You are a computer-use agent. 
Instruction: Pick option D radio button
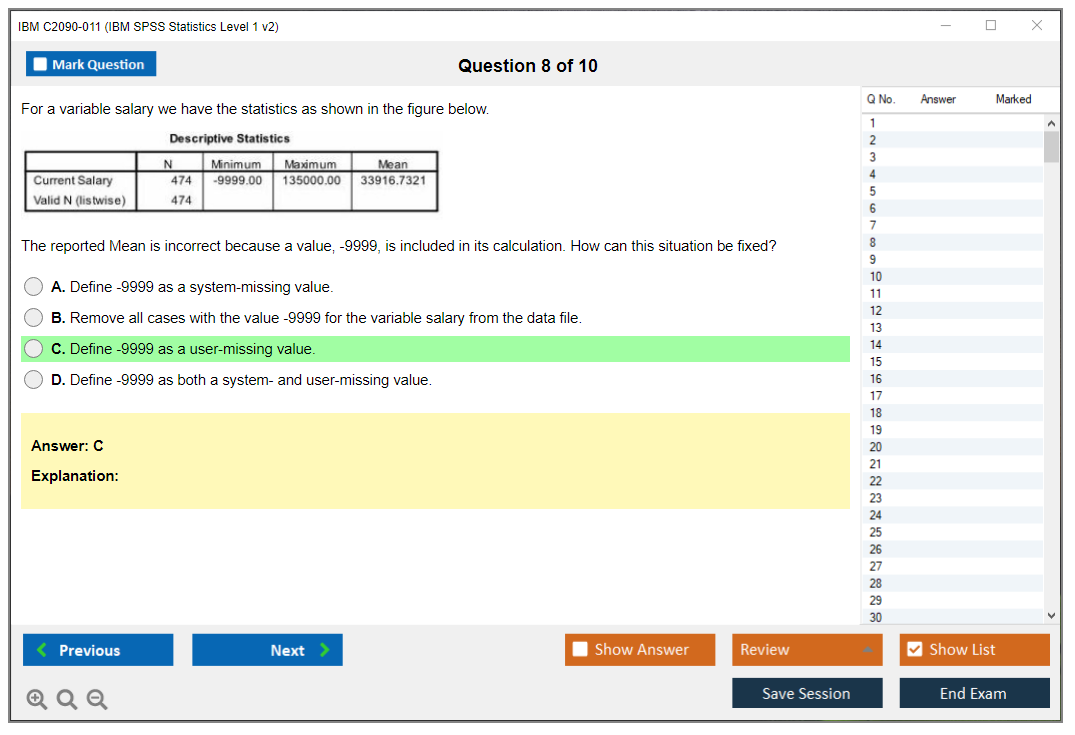pos(34,380)
